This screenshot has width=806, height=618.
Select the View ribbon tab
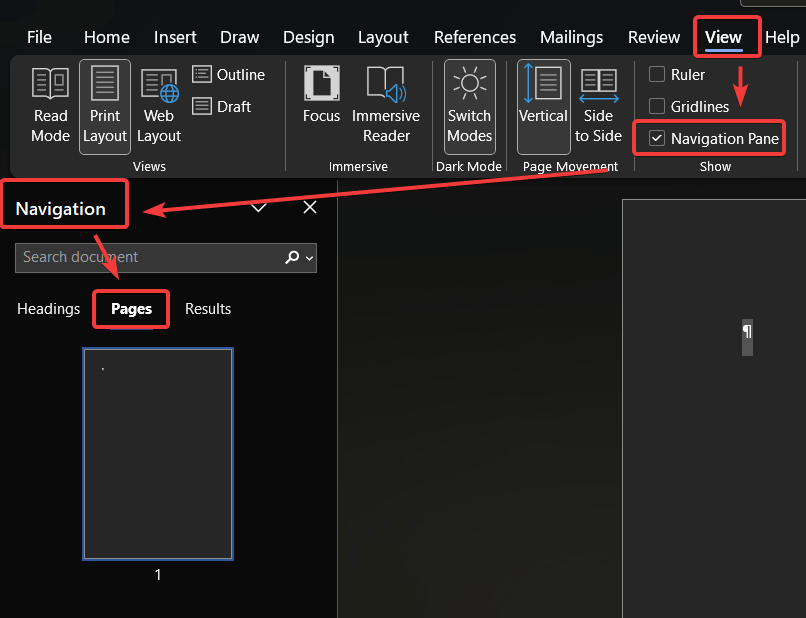pyautogui.click(x=723, y=37)
